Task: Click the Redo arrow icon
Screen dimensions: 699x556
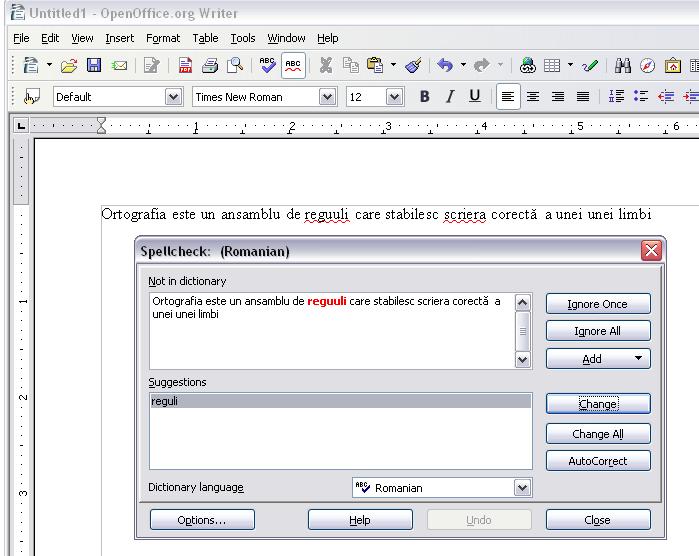Action: coord(481,66)
